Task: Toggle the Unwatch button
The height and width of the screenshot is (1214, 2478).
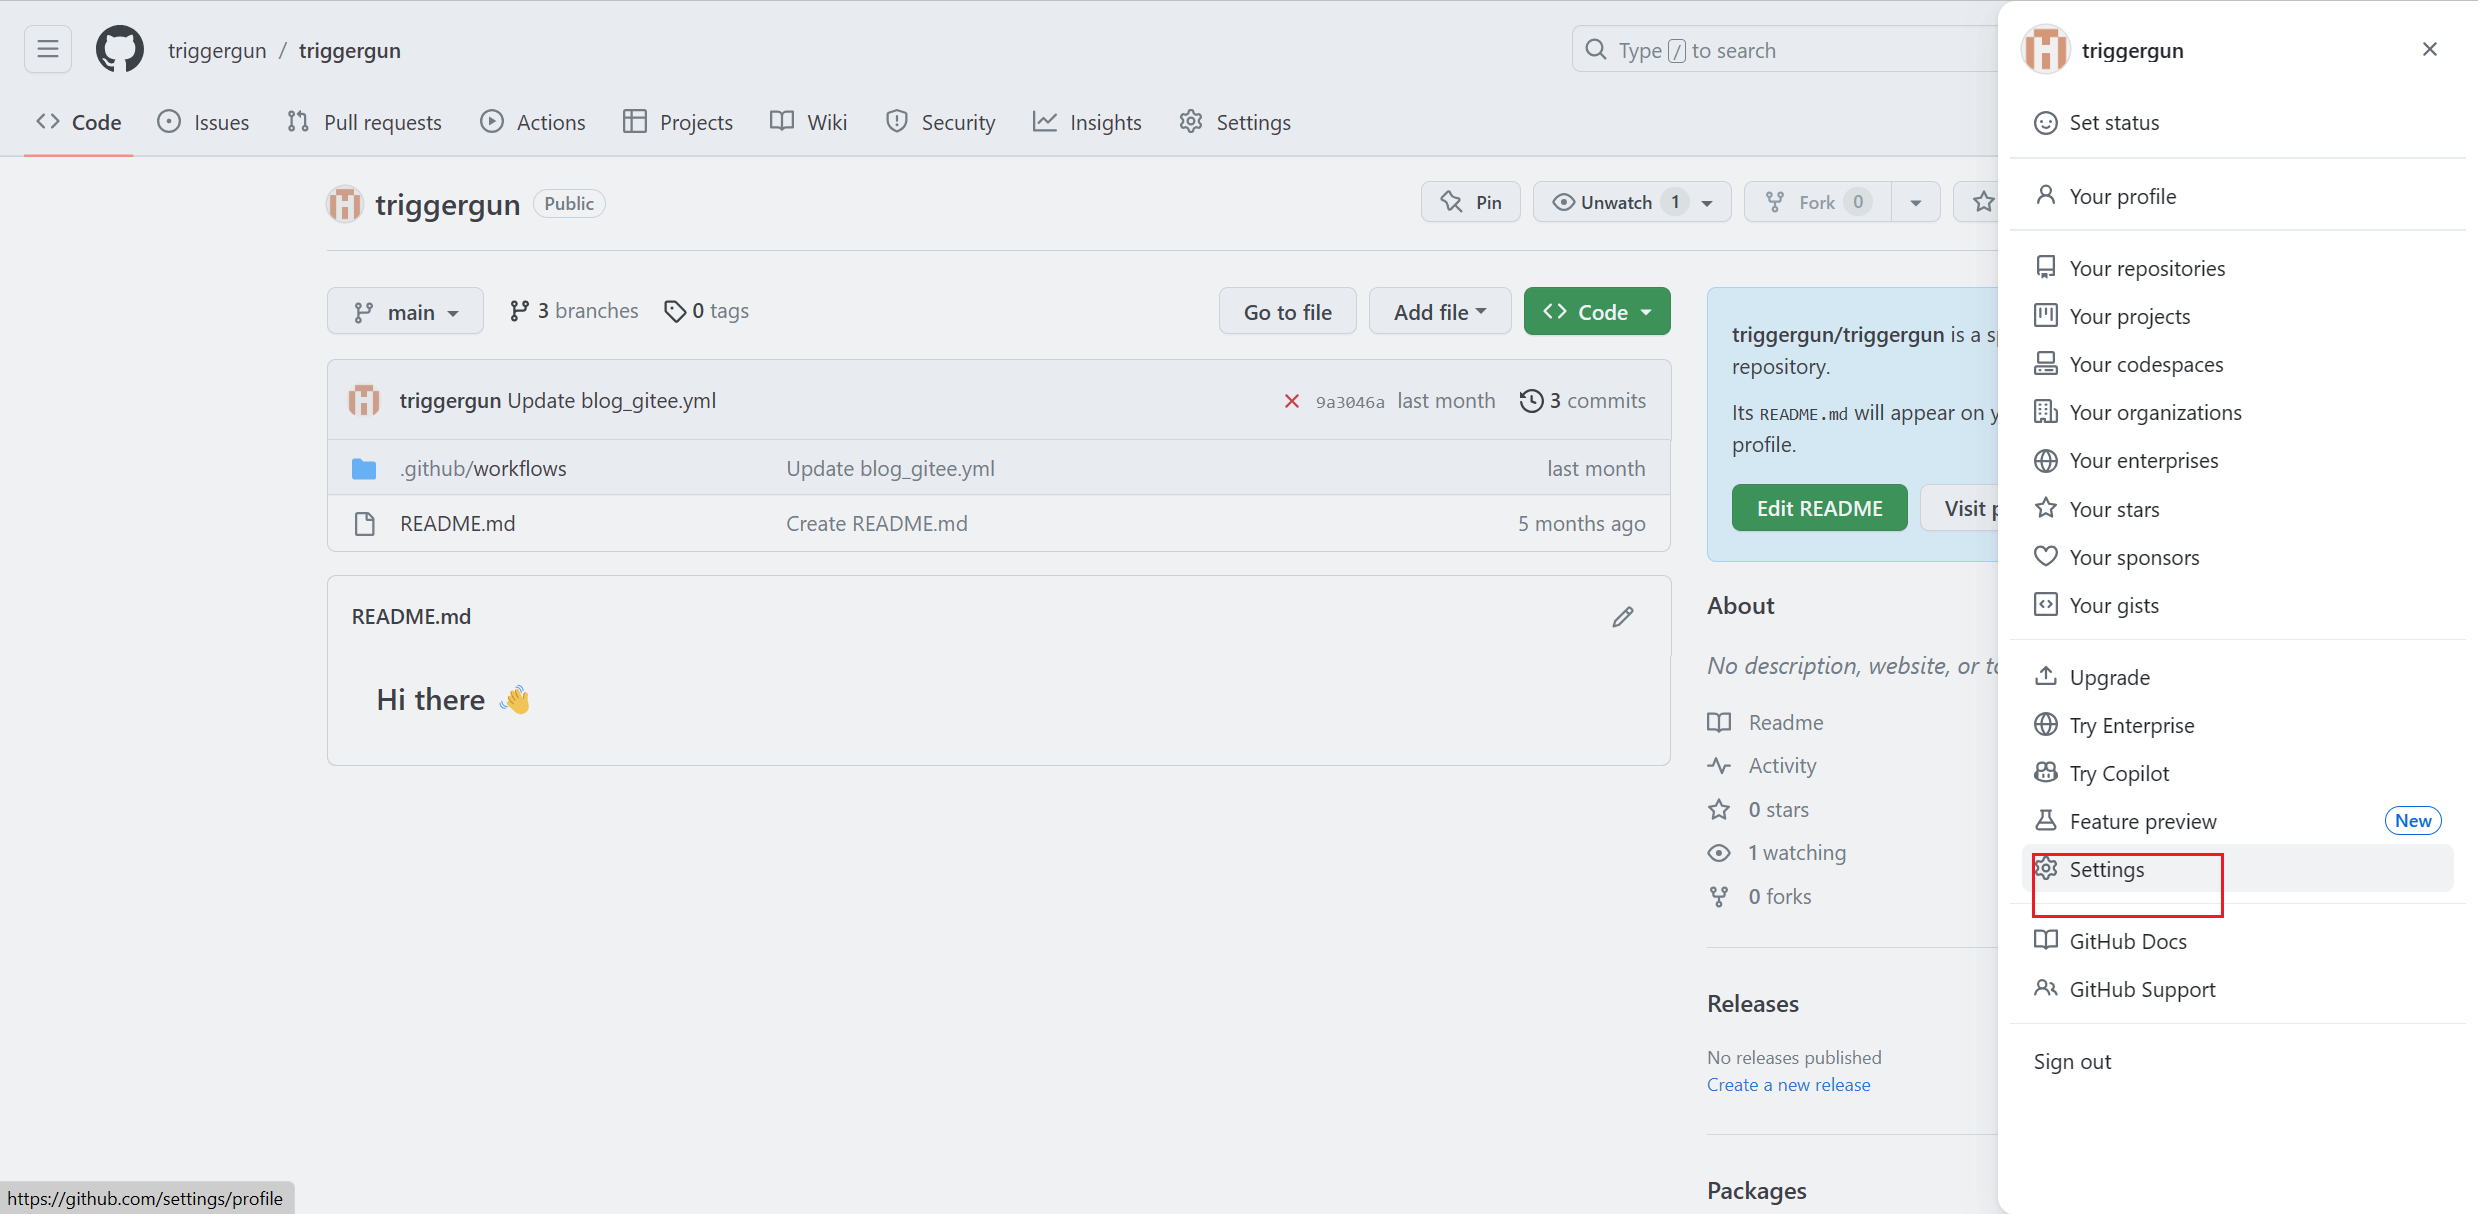Action: coord(1615,202)
